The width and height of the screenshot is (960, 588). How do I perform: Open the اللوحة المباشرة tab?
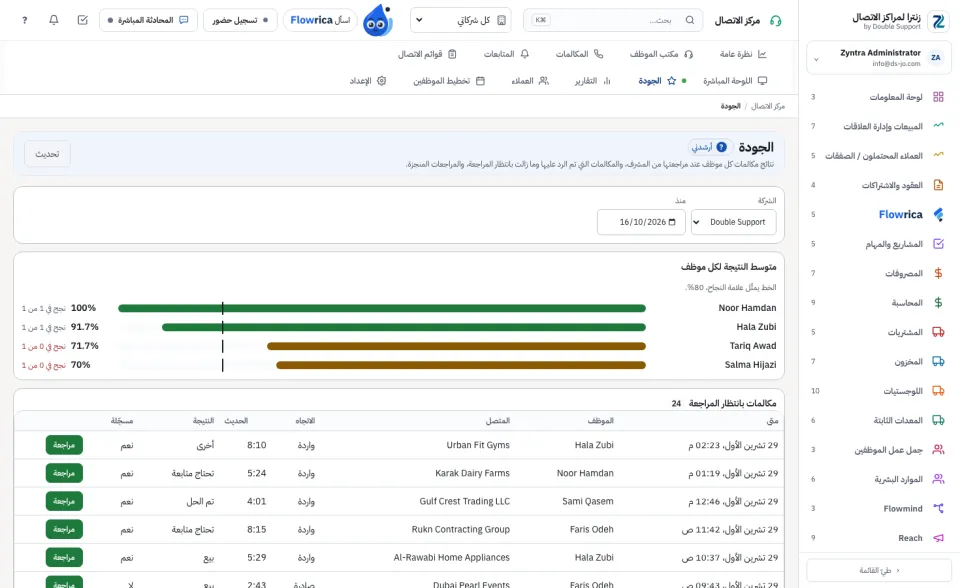735,81
